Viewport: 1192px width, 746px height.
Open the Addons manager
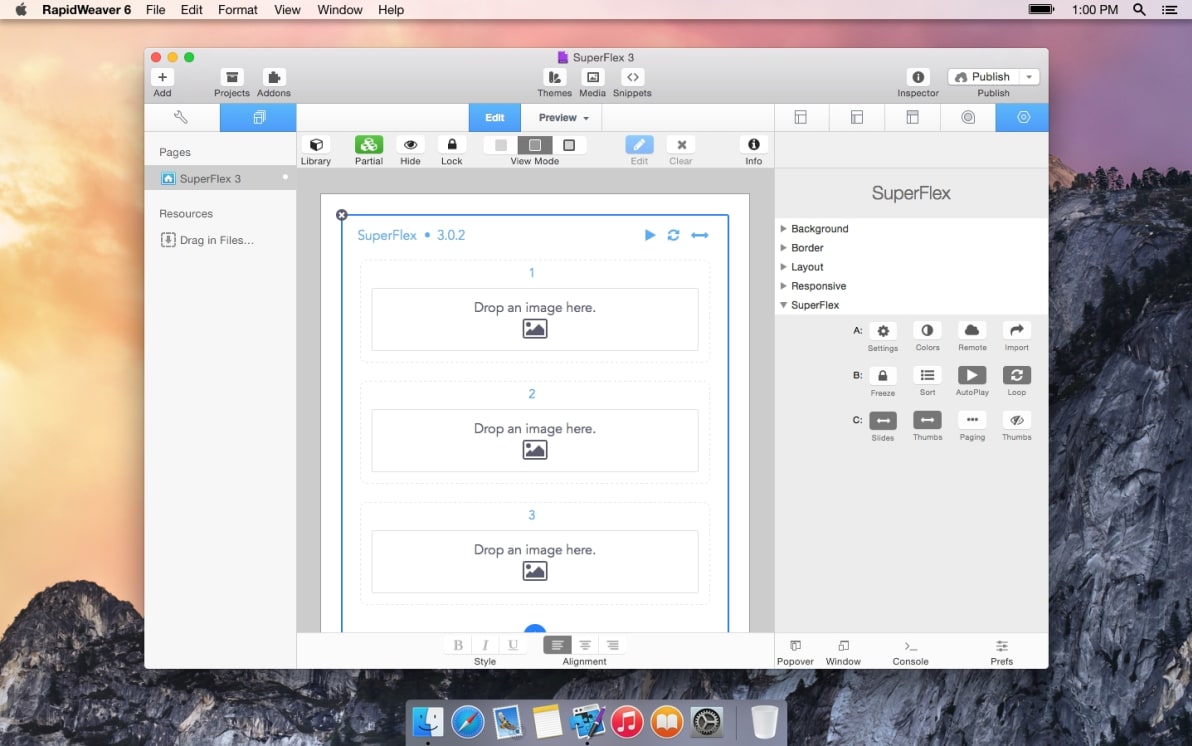274,78
